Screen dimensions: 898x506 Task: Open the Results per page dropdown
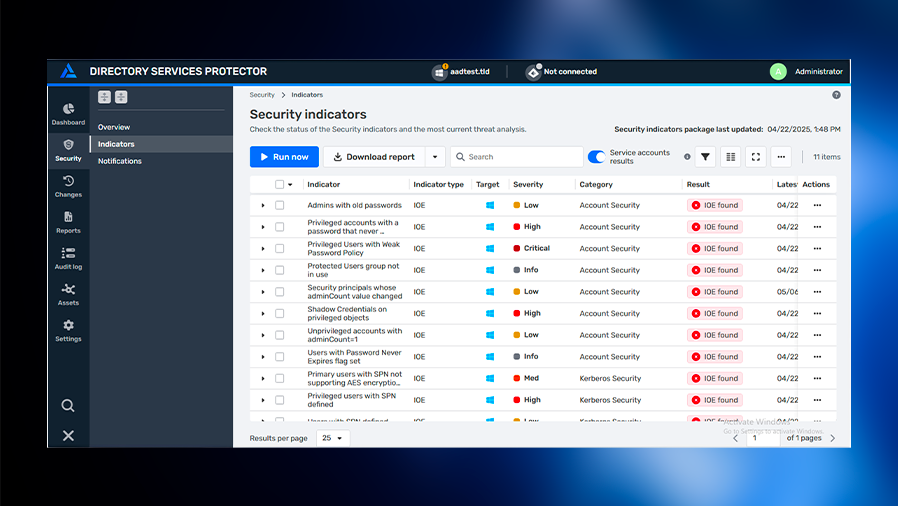point(332,438)
